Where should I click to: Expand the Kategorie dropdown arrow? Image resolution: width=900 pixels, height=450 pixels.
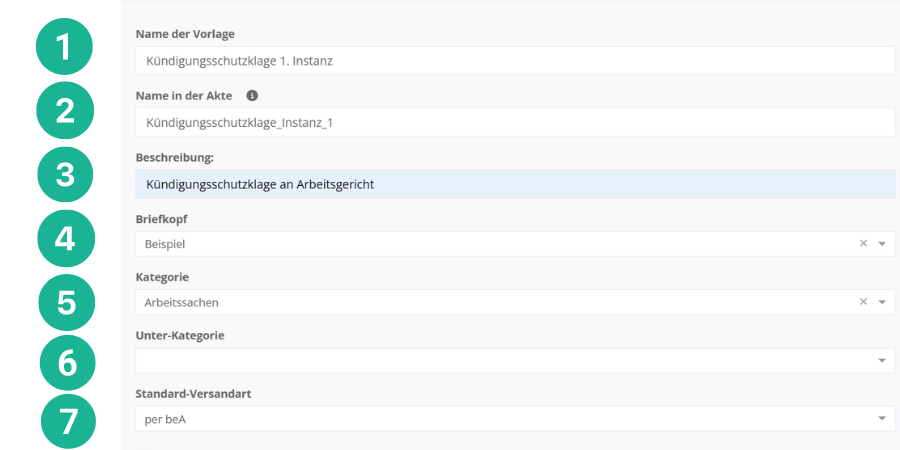[882, 302]
